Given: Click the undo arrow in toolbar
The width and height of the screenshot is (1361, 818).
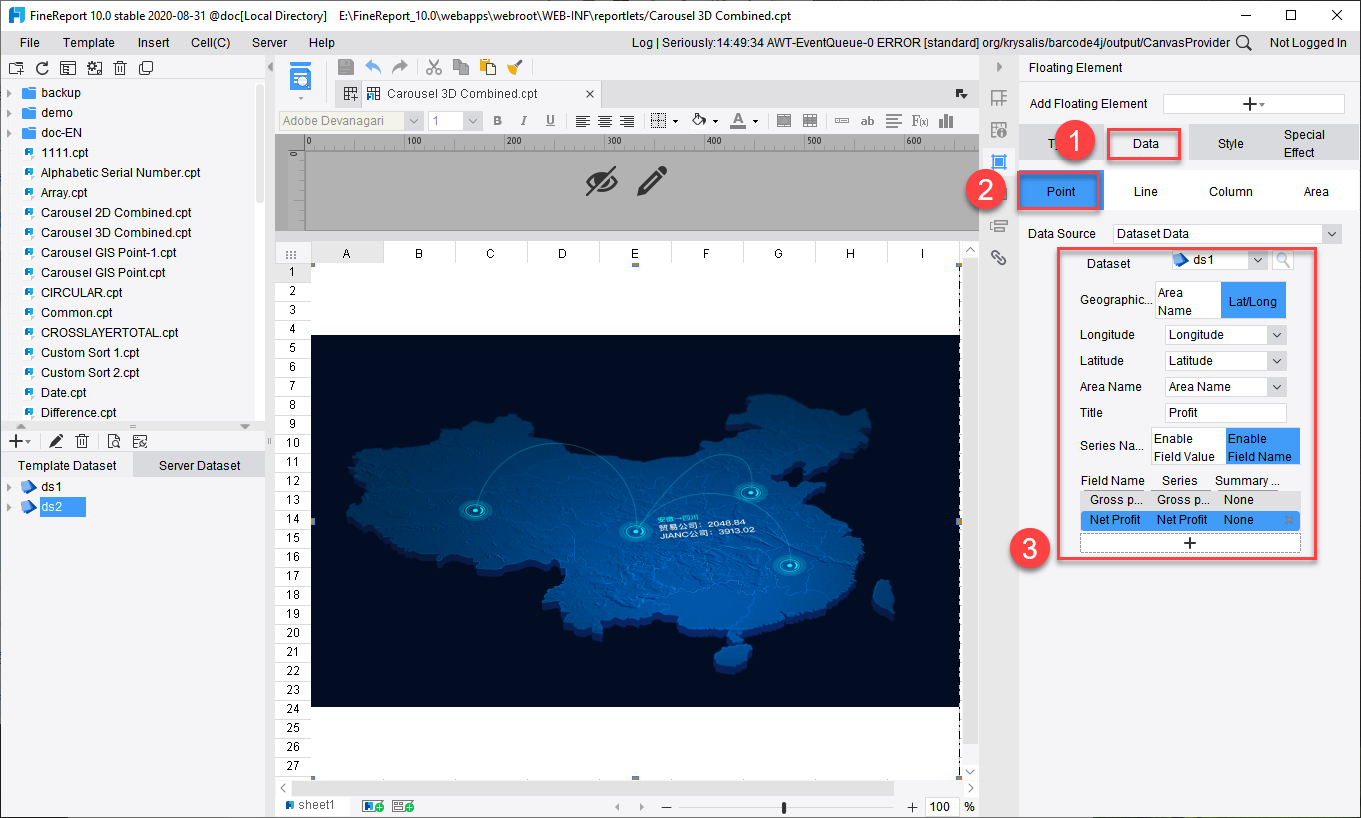Looking at the screenshot, I should point(373,67).
